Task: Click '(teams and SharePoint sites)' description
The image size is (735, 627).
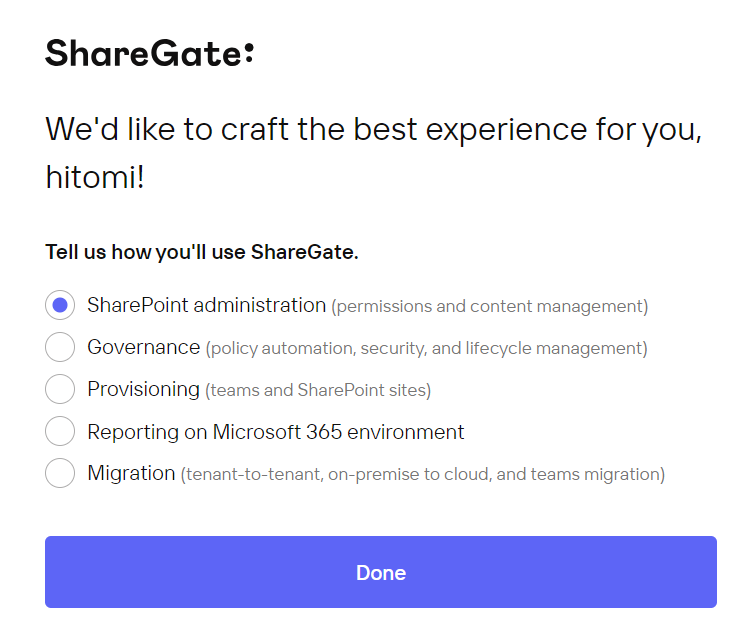Action: [x=318, y=390]
